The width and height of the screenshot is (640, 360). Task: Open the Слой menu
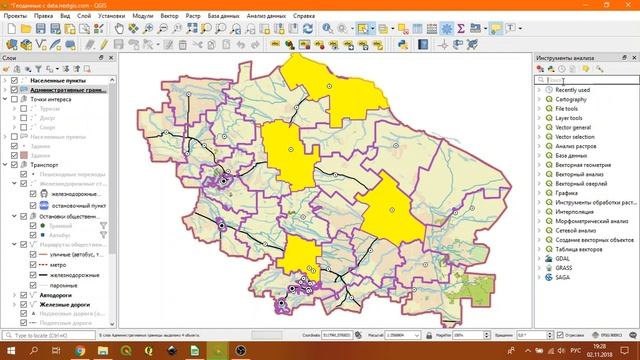click(84, 16)
